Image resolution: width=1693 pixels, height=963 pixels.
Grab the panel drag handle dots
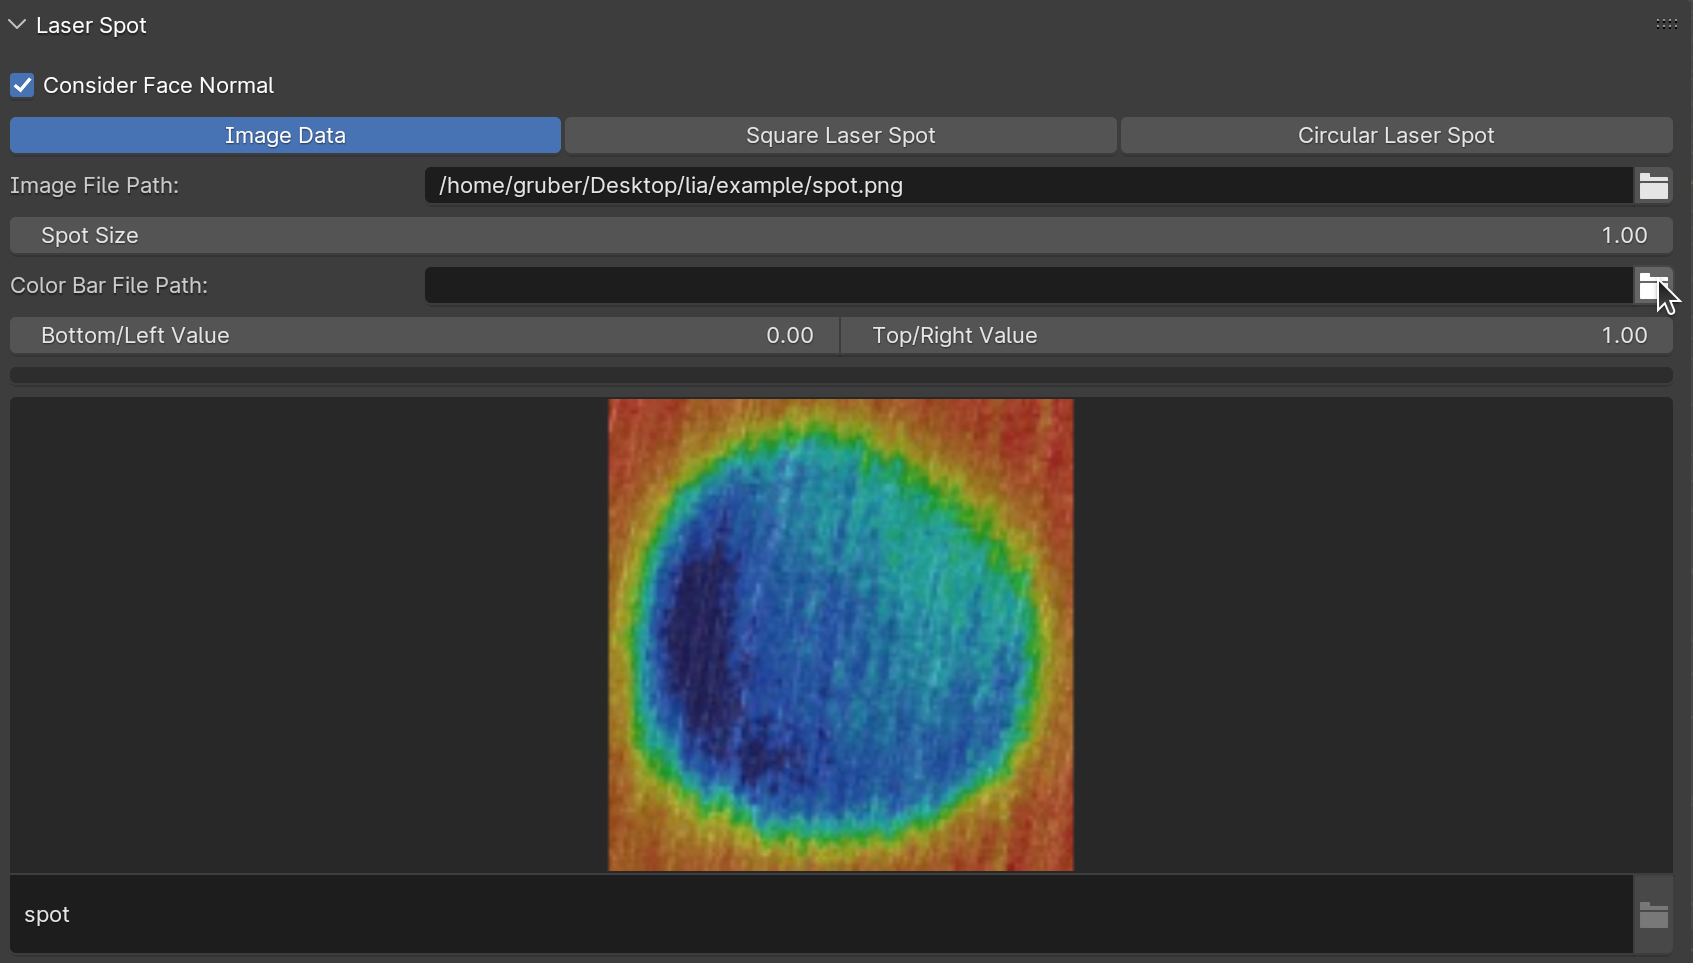[x=1666, y=24]
